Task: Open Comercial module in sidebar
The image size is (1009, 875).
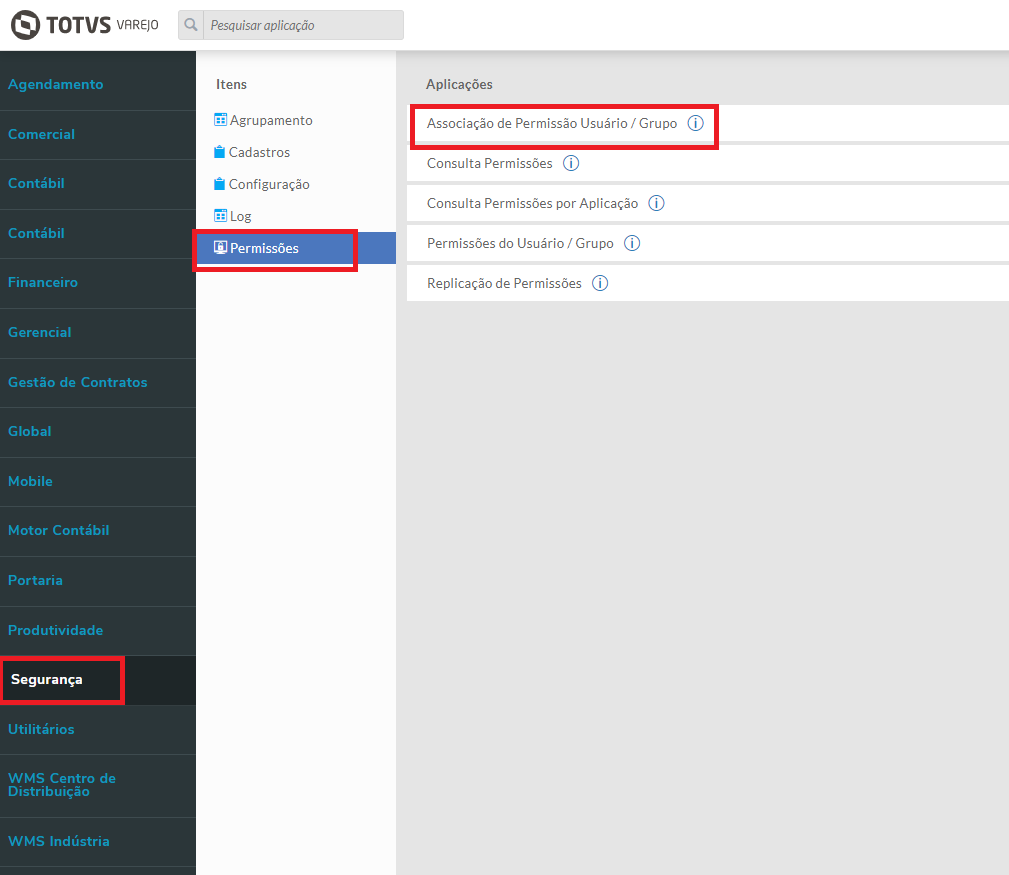Action: (98, 134)
